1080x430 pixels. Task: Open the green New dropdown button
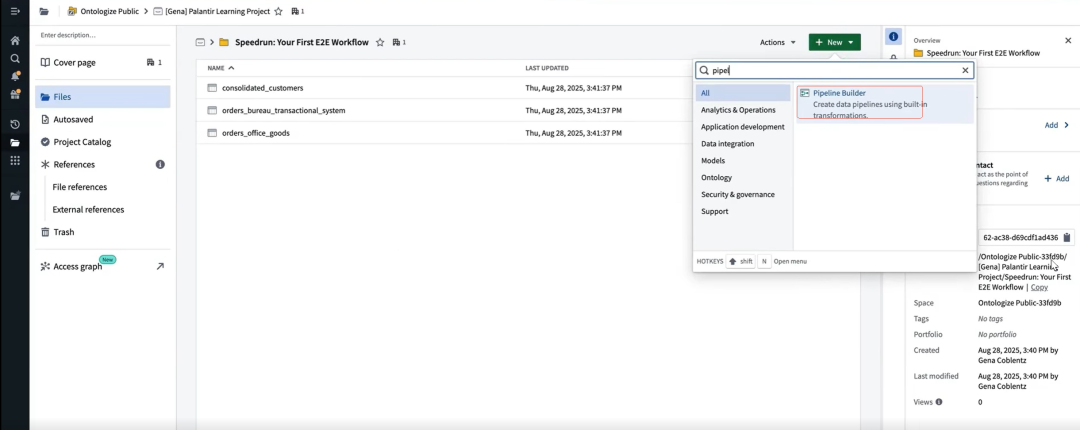834,42
